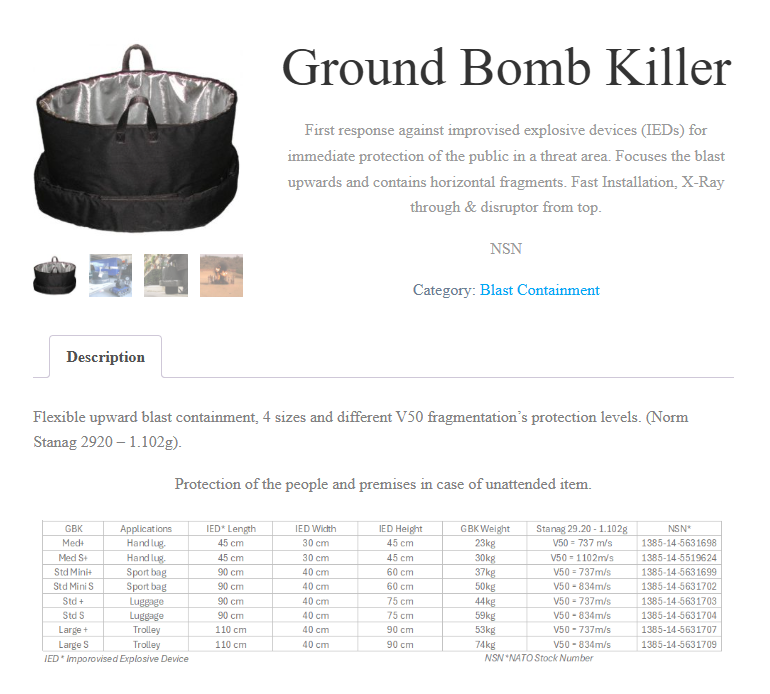Switch to the Description tab
770x694 pixels.
pos(105,357)
